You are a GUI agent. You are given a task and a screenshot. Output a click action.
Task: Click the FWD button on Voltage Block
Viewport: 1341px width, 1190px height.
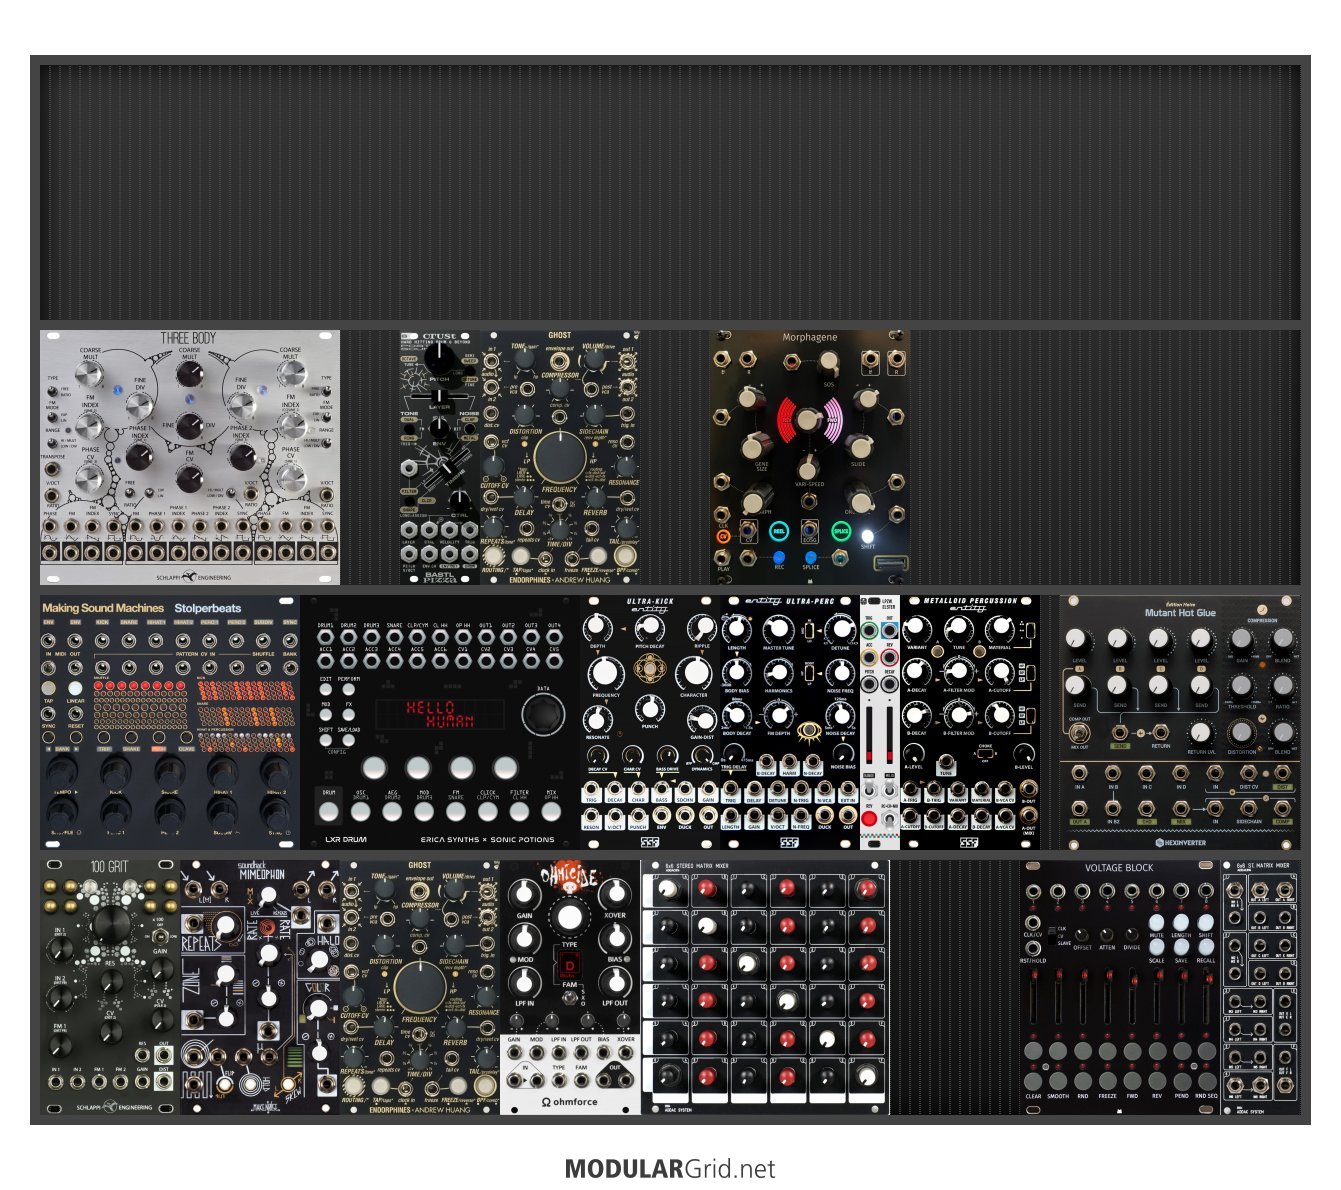(x=1132, y=1081)
